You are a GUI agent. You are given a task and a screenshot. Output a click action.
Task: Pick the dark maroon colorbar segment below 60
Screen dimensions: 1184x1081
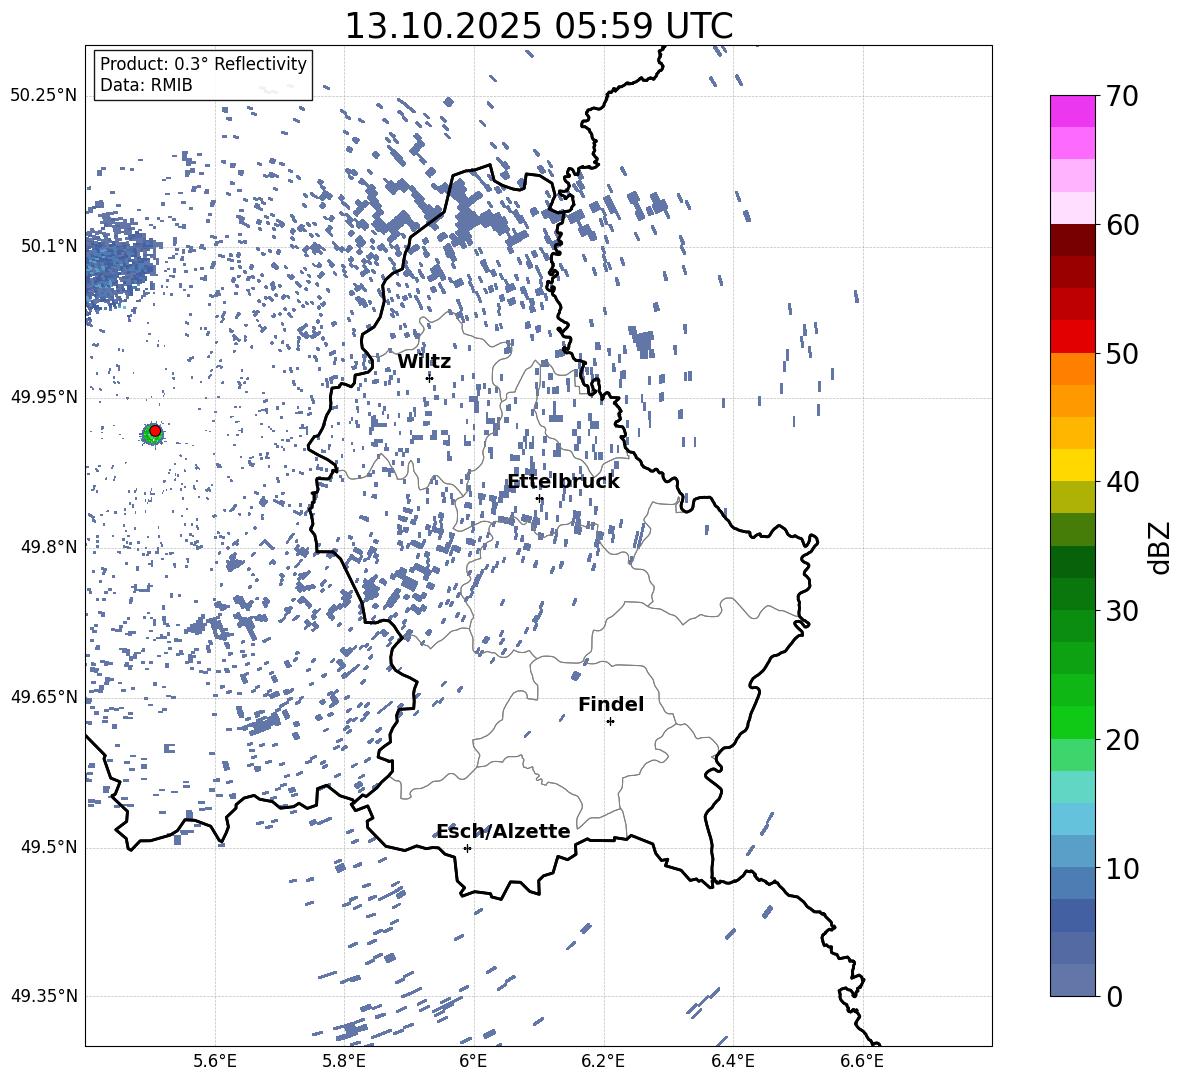1072,240
